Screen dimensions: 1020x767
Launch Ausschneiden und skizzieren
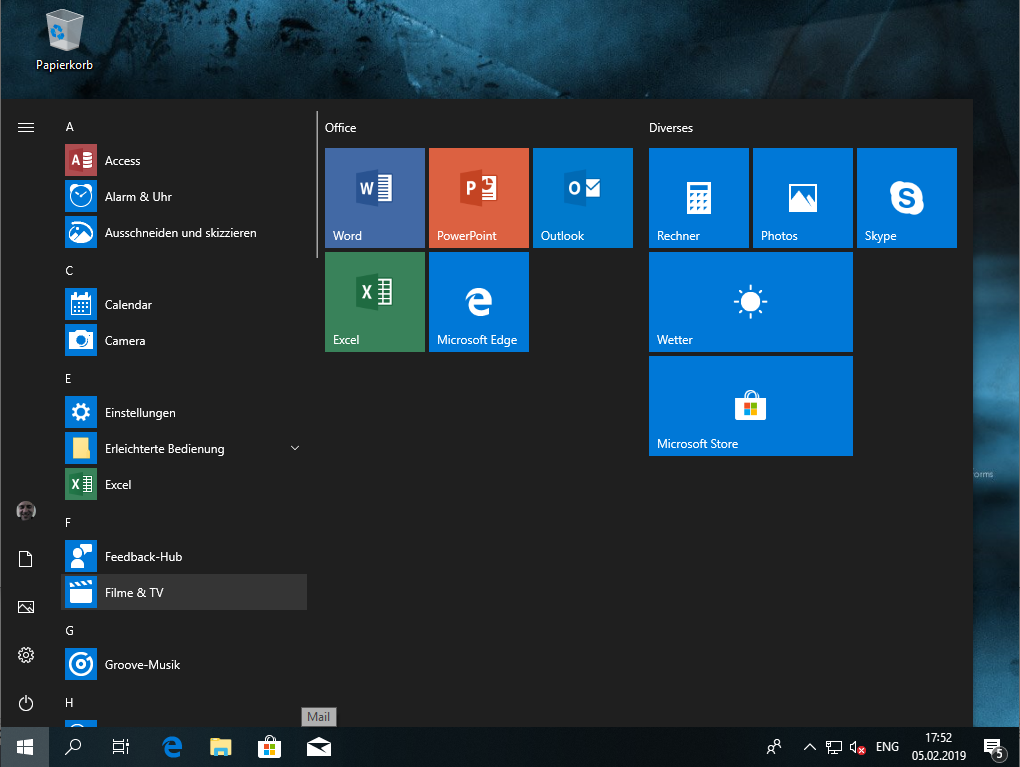coord(184,233)
